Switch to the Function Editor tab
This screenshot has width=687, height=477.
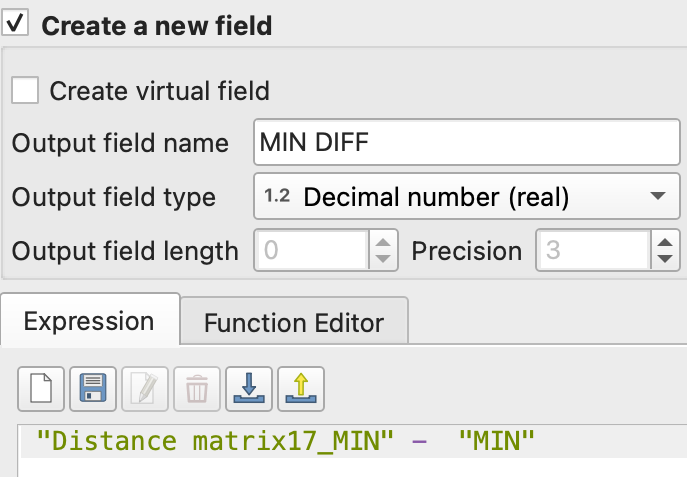pos(294,323)
